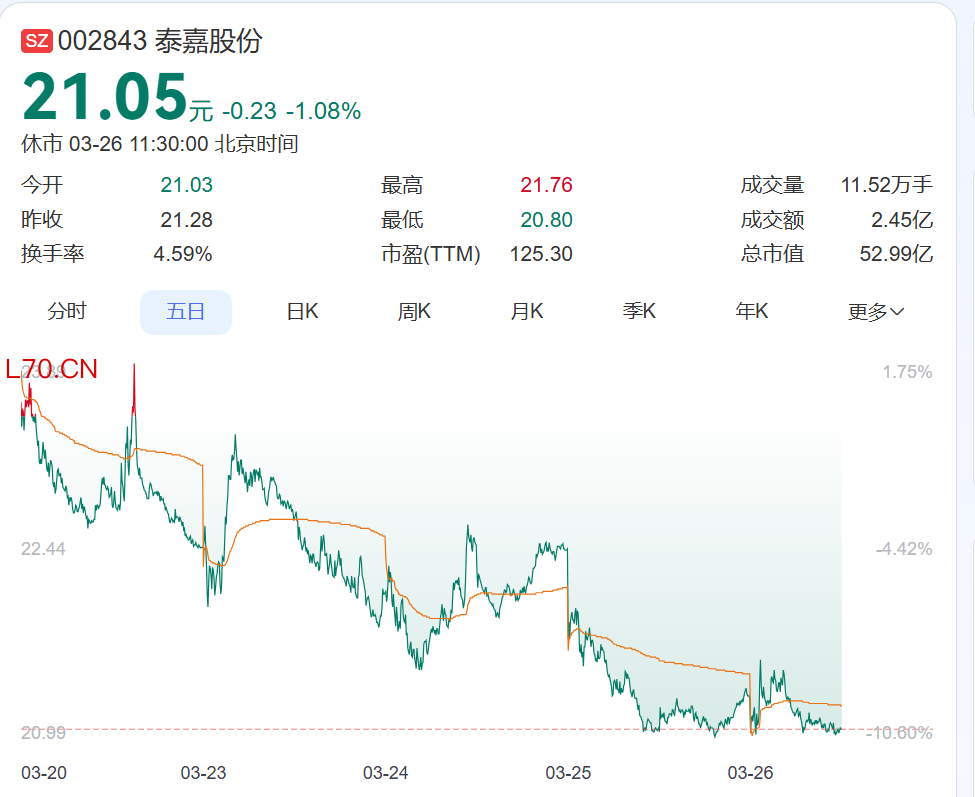Select the 03-24 date on timeline

[x=385, y=773]
